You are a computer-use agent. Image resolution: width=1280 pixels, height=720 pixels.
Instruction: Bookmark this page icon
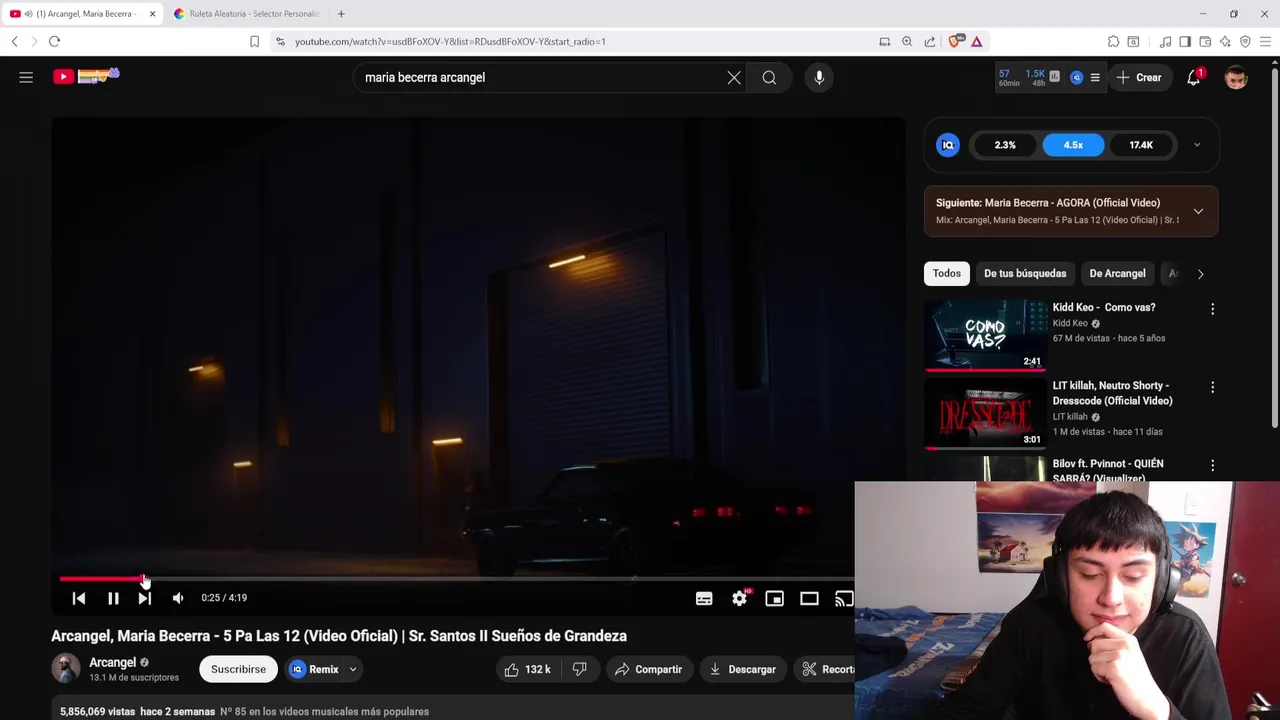click(x=254, y=41)
